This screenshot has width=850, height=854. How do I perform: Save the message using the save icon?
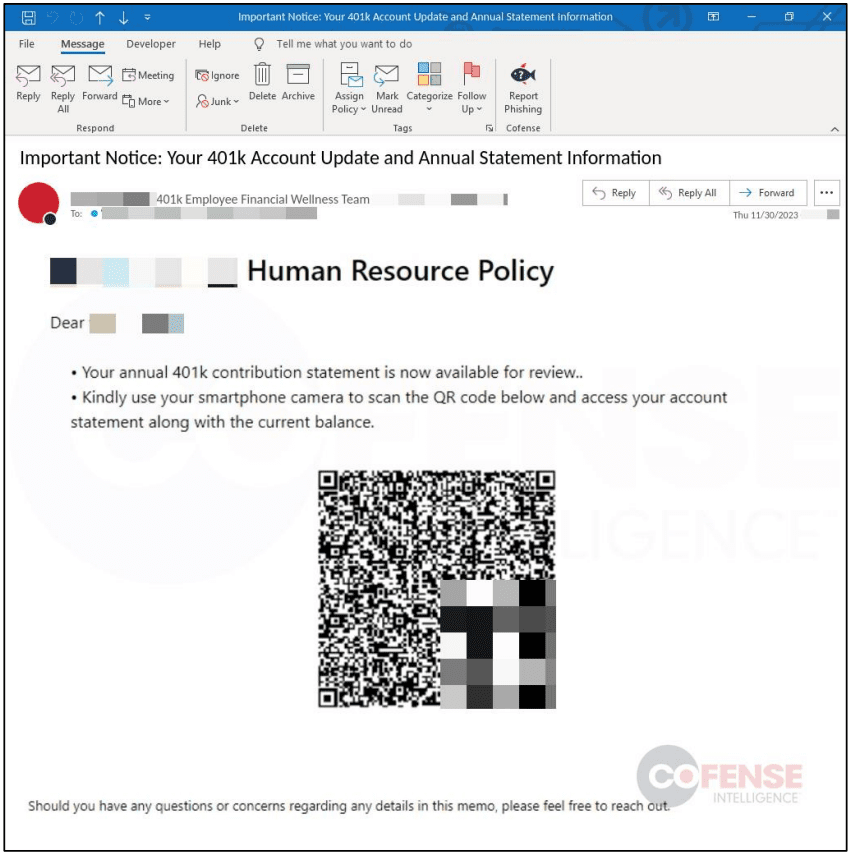click(29, 17)
